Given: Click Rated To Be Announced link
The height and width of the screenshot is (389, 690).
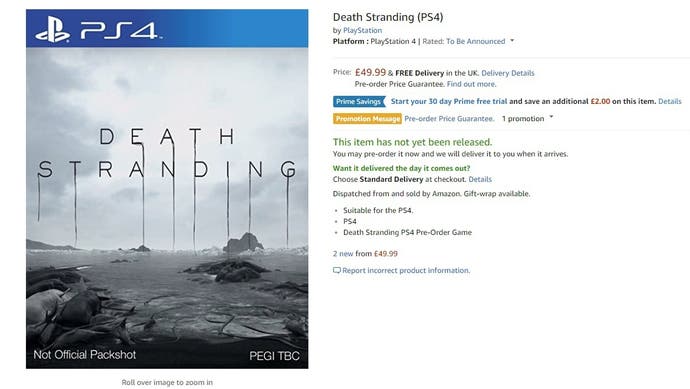Looking at the screenshot, I should [x=475, y=41].
